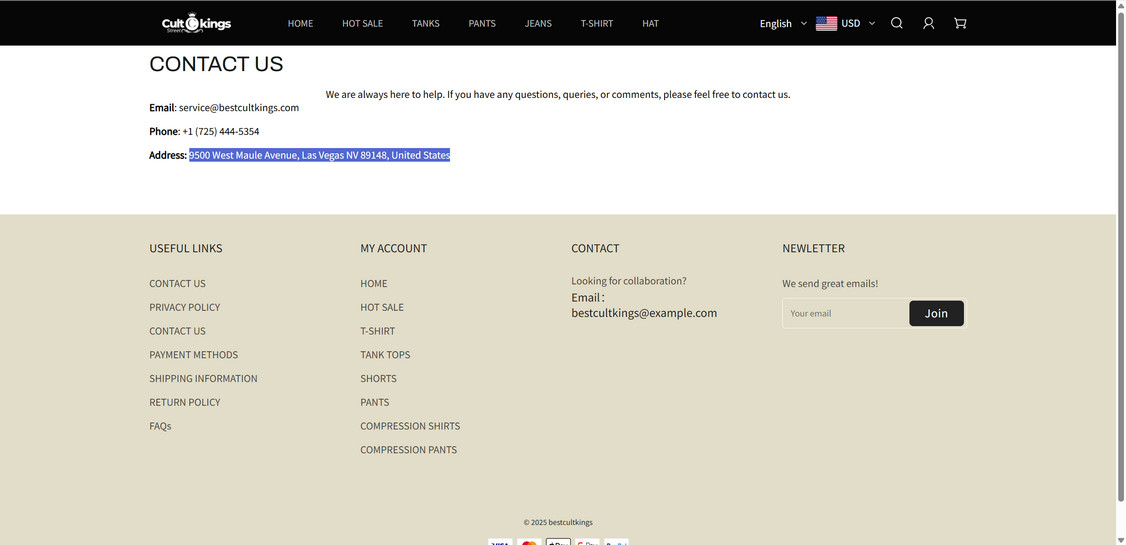Image resolution: width=1126 pixels, height=545 pixels.
Task: Open SHORTS footer link
Action: click(x=378, y=378)
